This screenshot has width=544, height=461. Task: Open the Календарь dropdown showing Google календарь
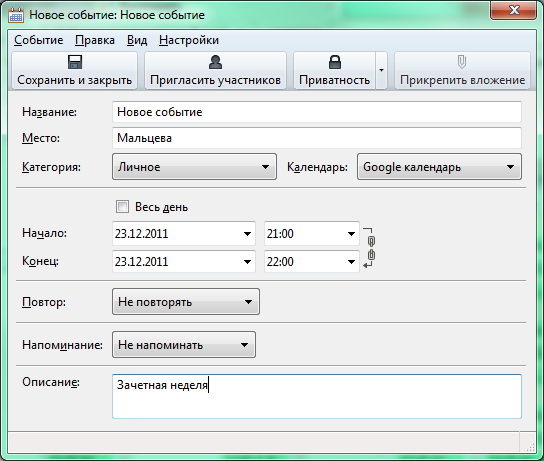point(439,167)
